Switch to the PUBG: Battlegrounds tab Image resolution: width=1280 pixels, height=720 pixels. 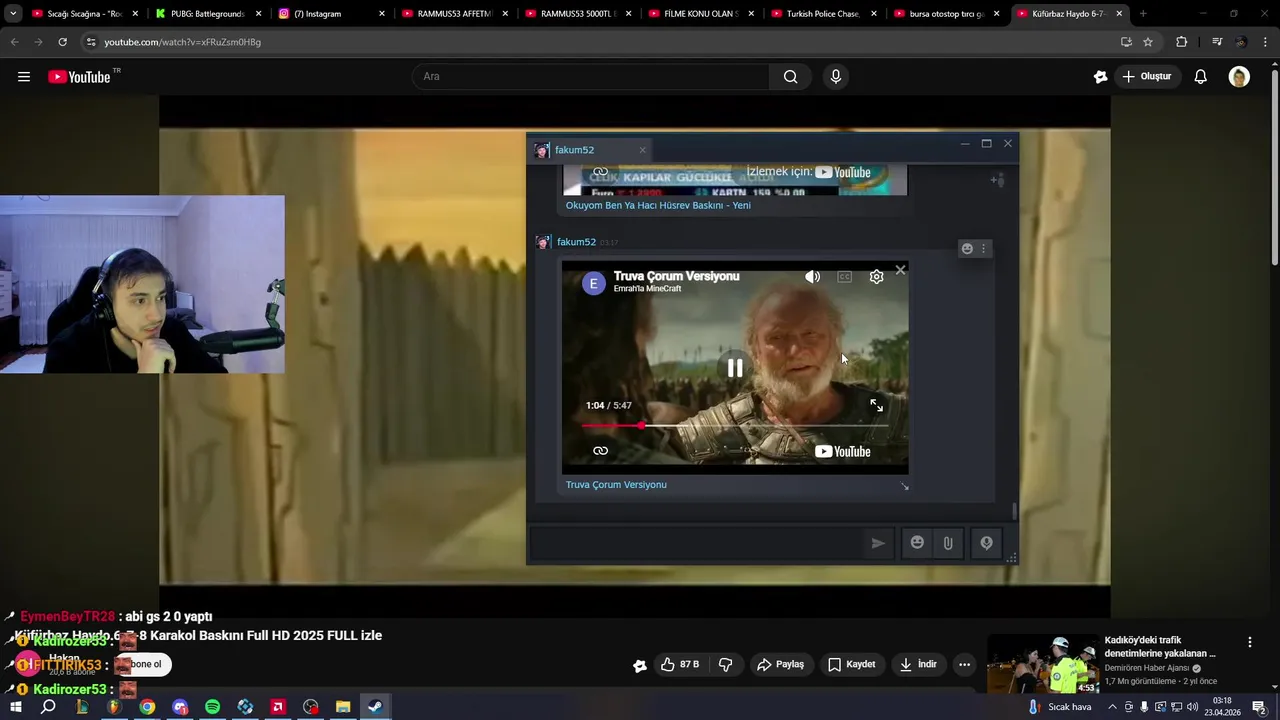point(208,14)
